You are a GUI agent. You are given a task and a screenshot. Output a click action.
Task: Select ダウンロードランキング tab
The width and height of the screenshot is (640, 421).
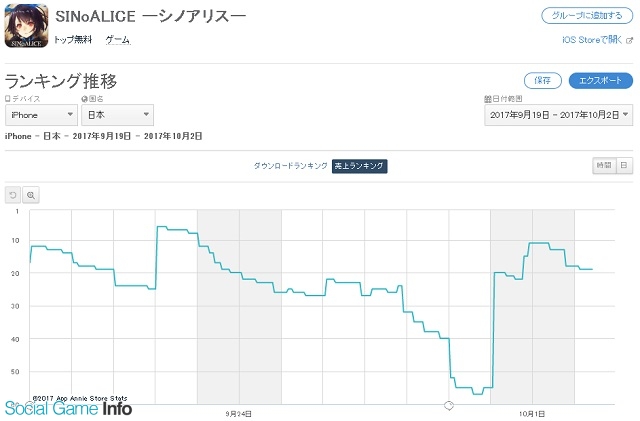290,166
